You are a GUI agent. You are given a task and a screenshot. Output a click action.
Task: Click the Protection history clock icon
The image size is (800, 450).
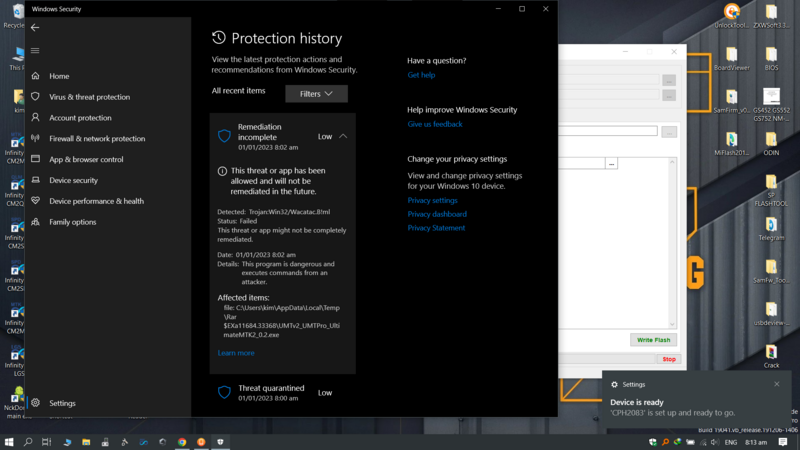pyautogui.click(x=219, y=37)
